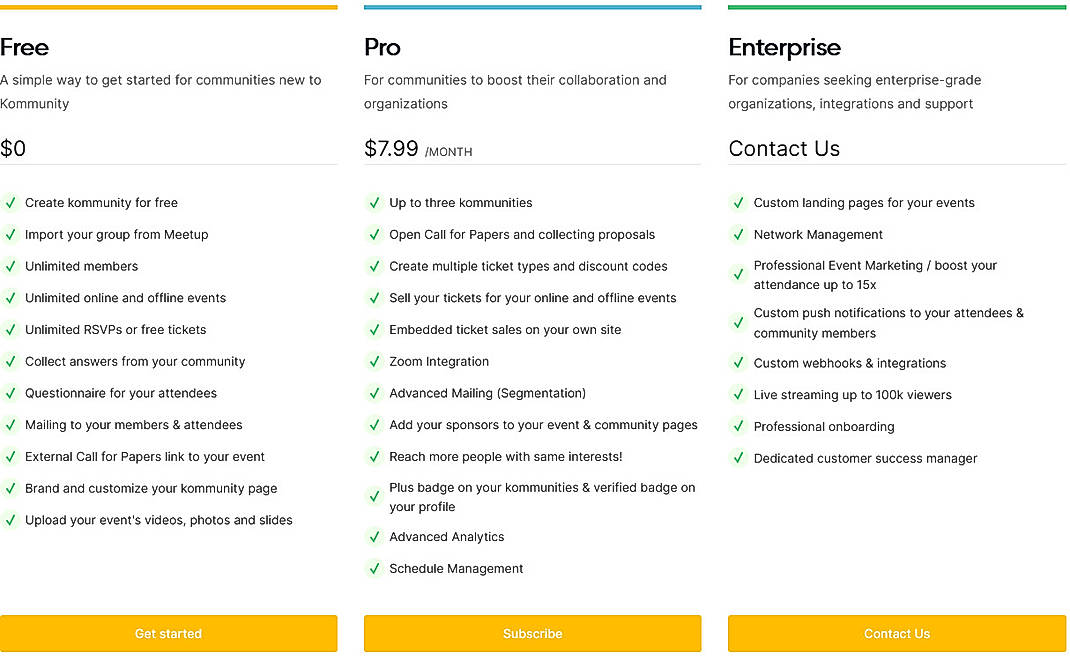
Task: Click the checkmark near Custom webhooks & integrations
Action: click(x=737, y=363)
